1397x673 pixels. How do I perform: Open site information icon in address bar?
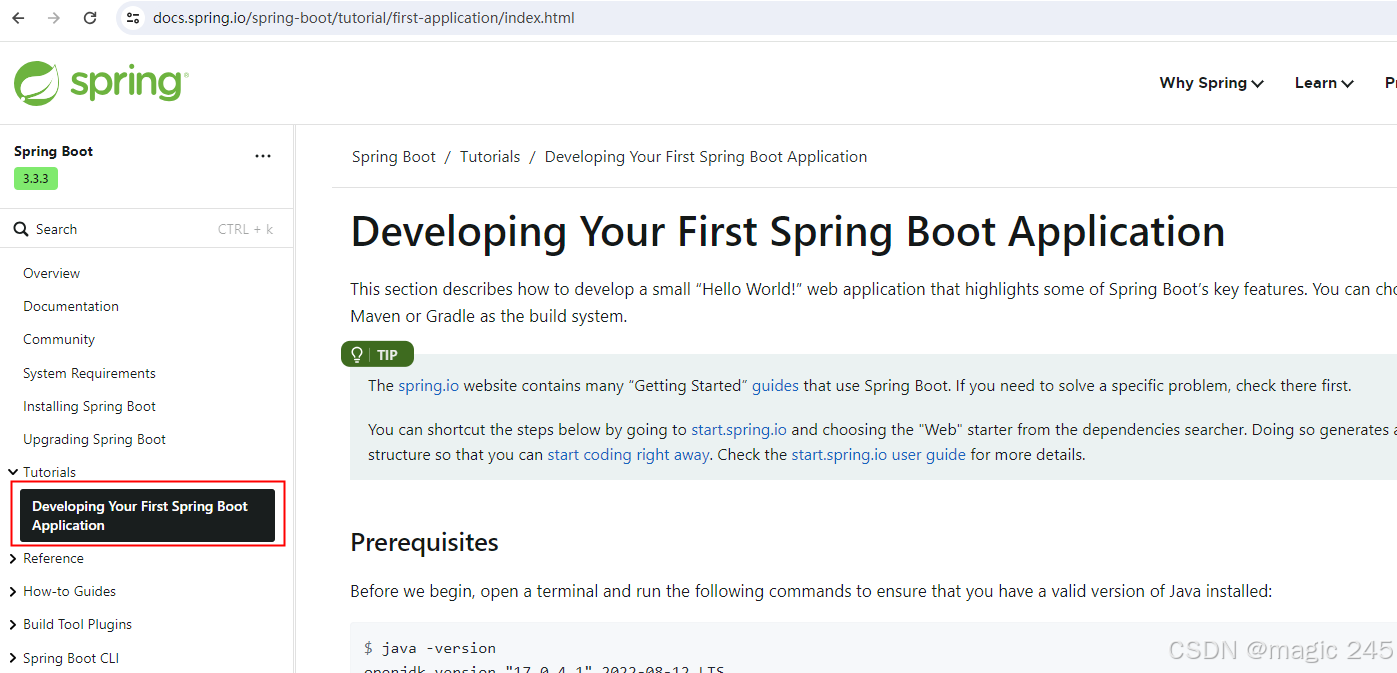pos(133,18)
